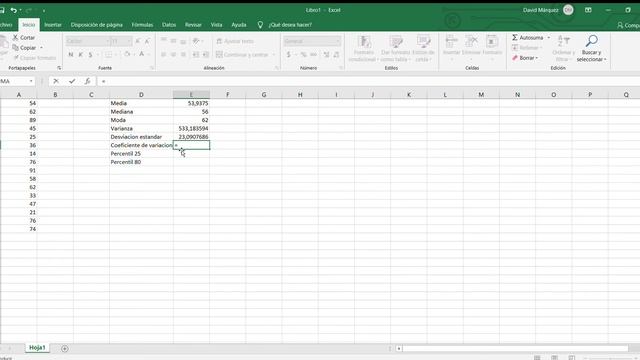Viewport: 640px width, 360px height.
Task: Open the Insertar ribbon tab
Action: click(53, 25)
